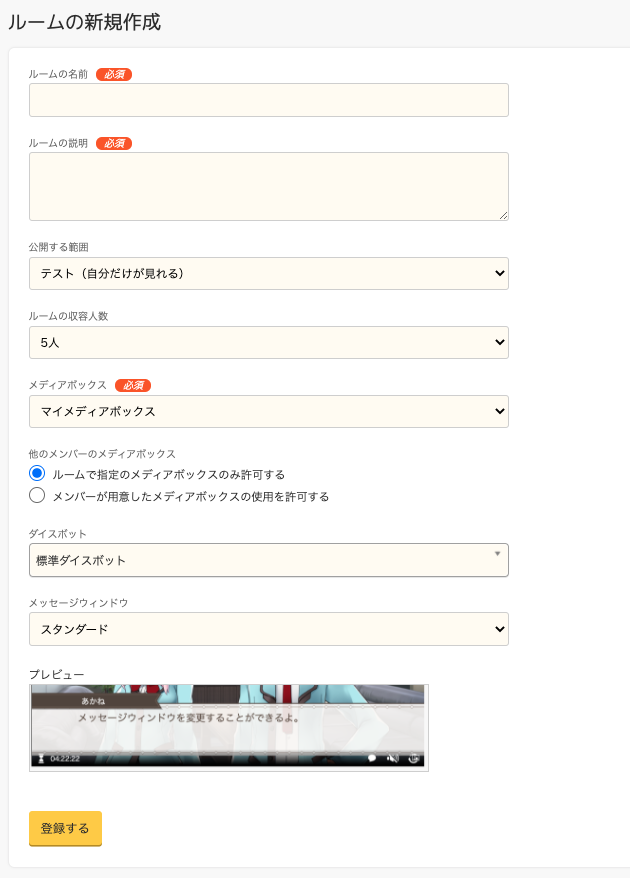
Task: Select メンバーが用意したメディアボックスの使用を許可する radio option
Action: 38,495
